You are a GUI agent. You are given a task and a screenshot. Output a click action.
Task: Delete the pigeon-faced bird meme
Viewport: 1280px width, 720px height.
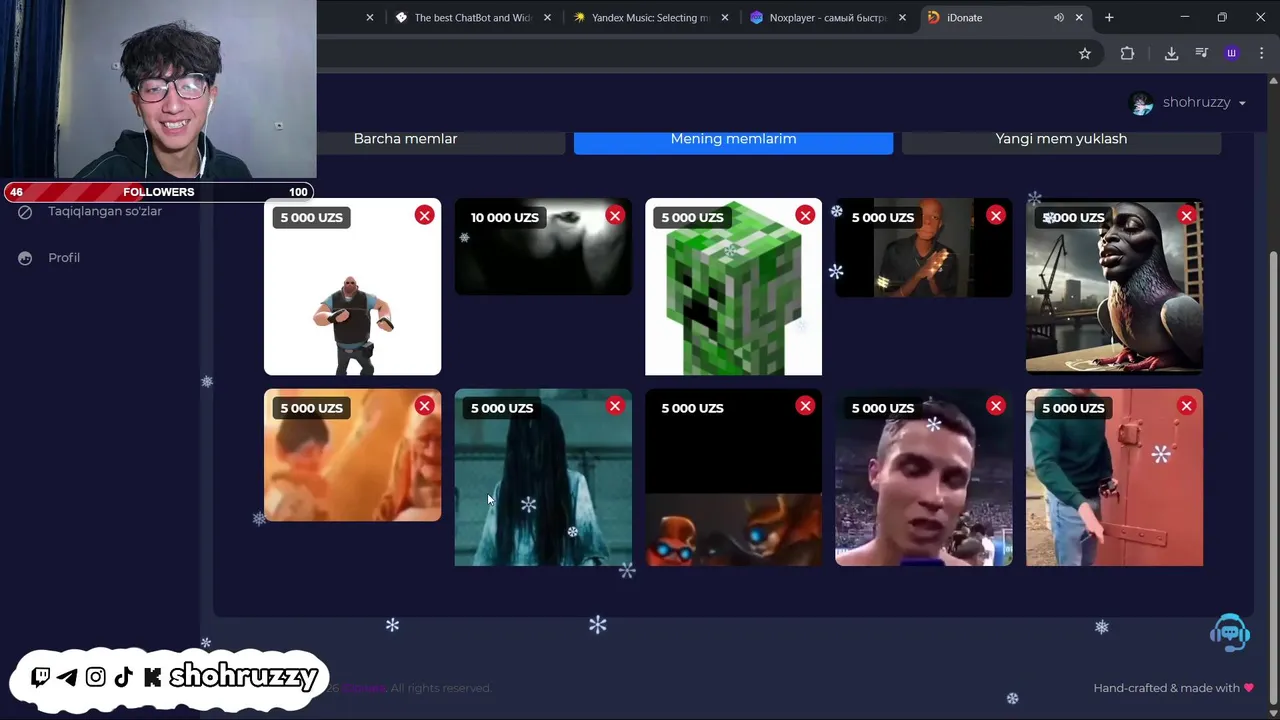click(1186, 215)
